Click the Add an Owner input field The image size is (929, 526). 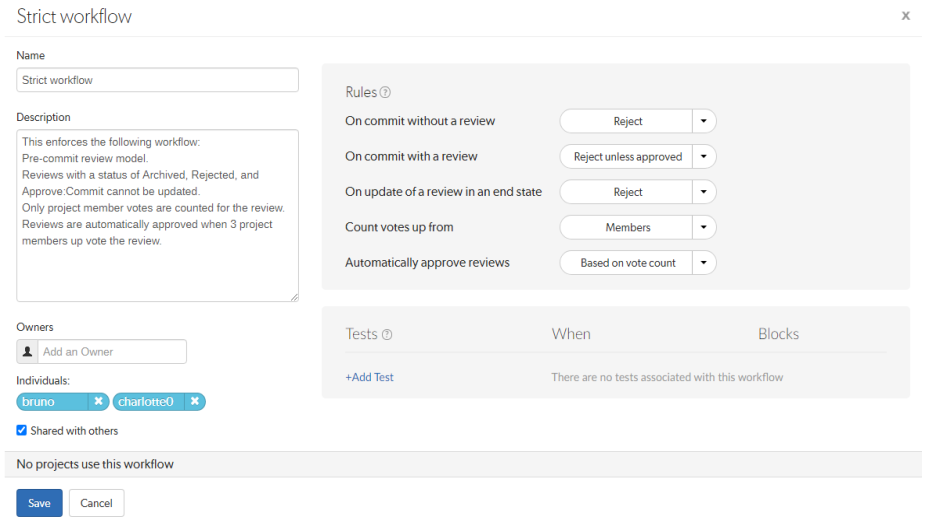[x=112, y=351]
